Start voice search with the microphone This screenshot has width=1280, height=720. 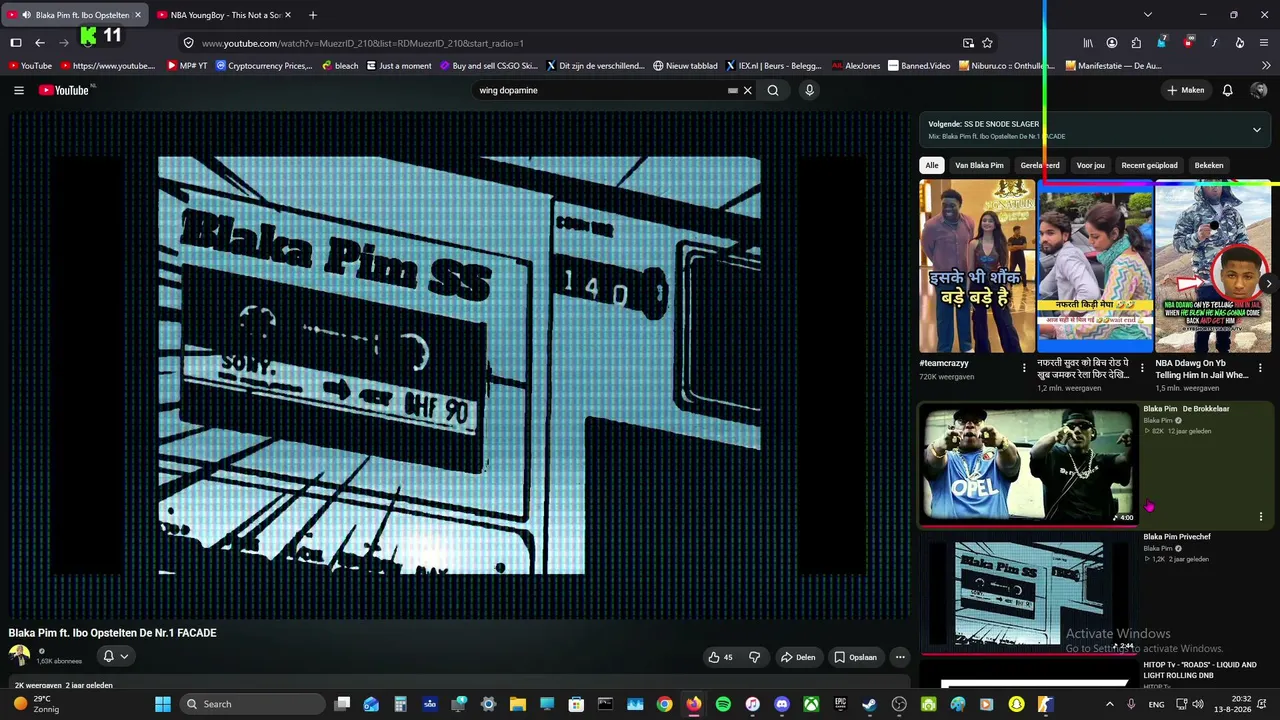810,90
